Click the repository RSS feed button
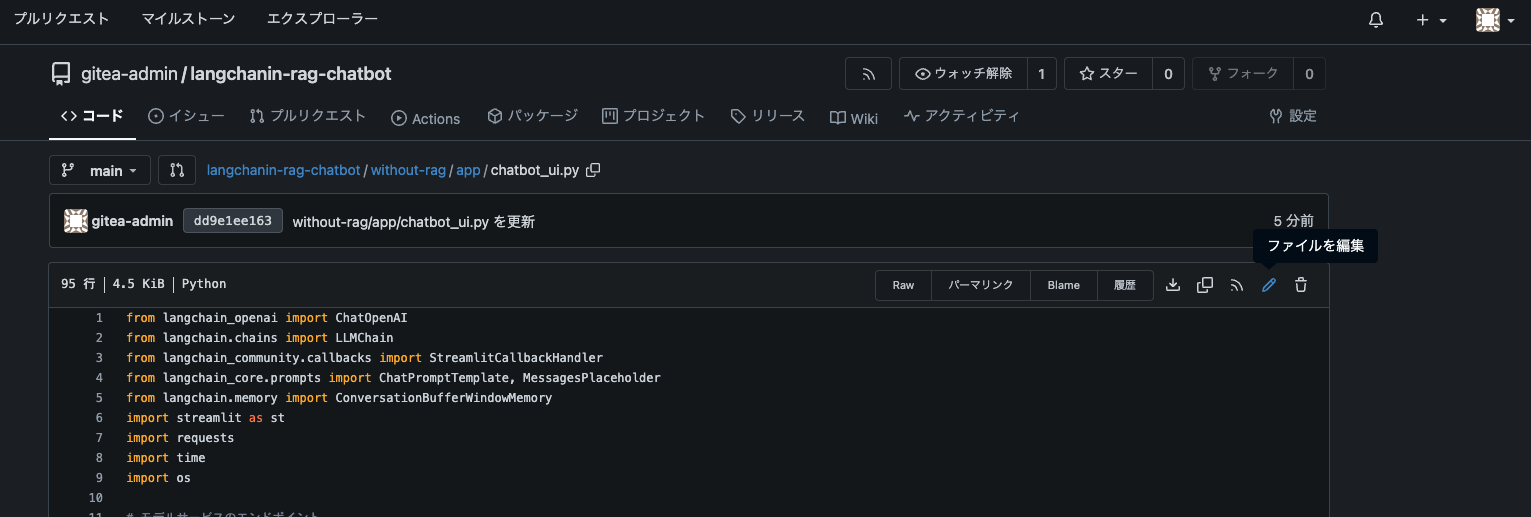 click(868, 74)
